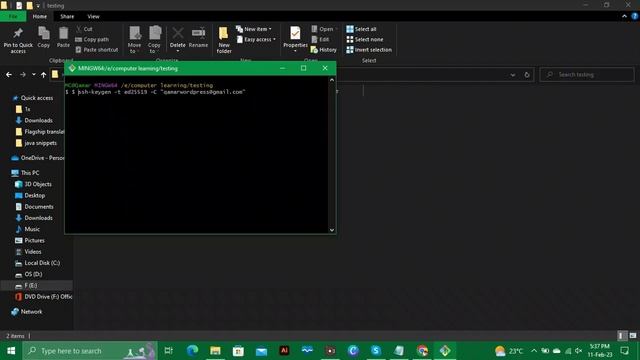Click the Copy to icon

[x=154, y=40]
